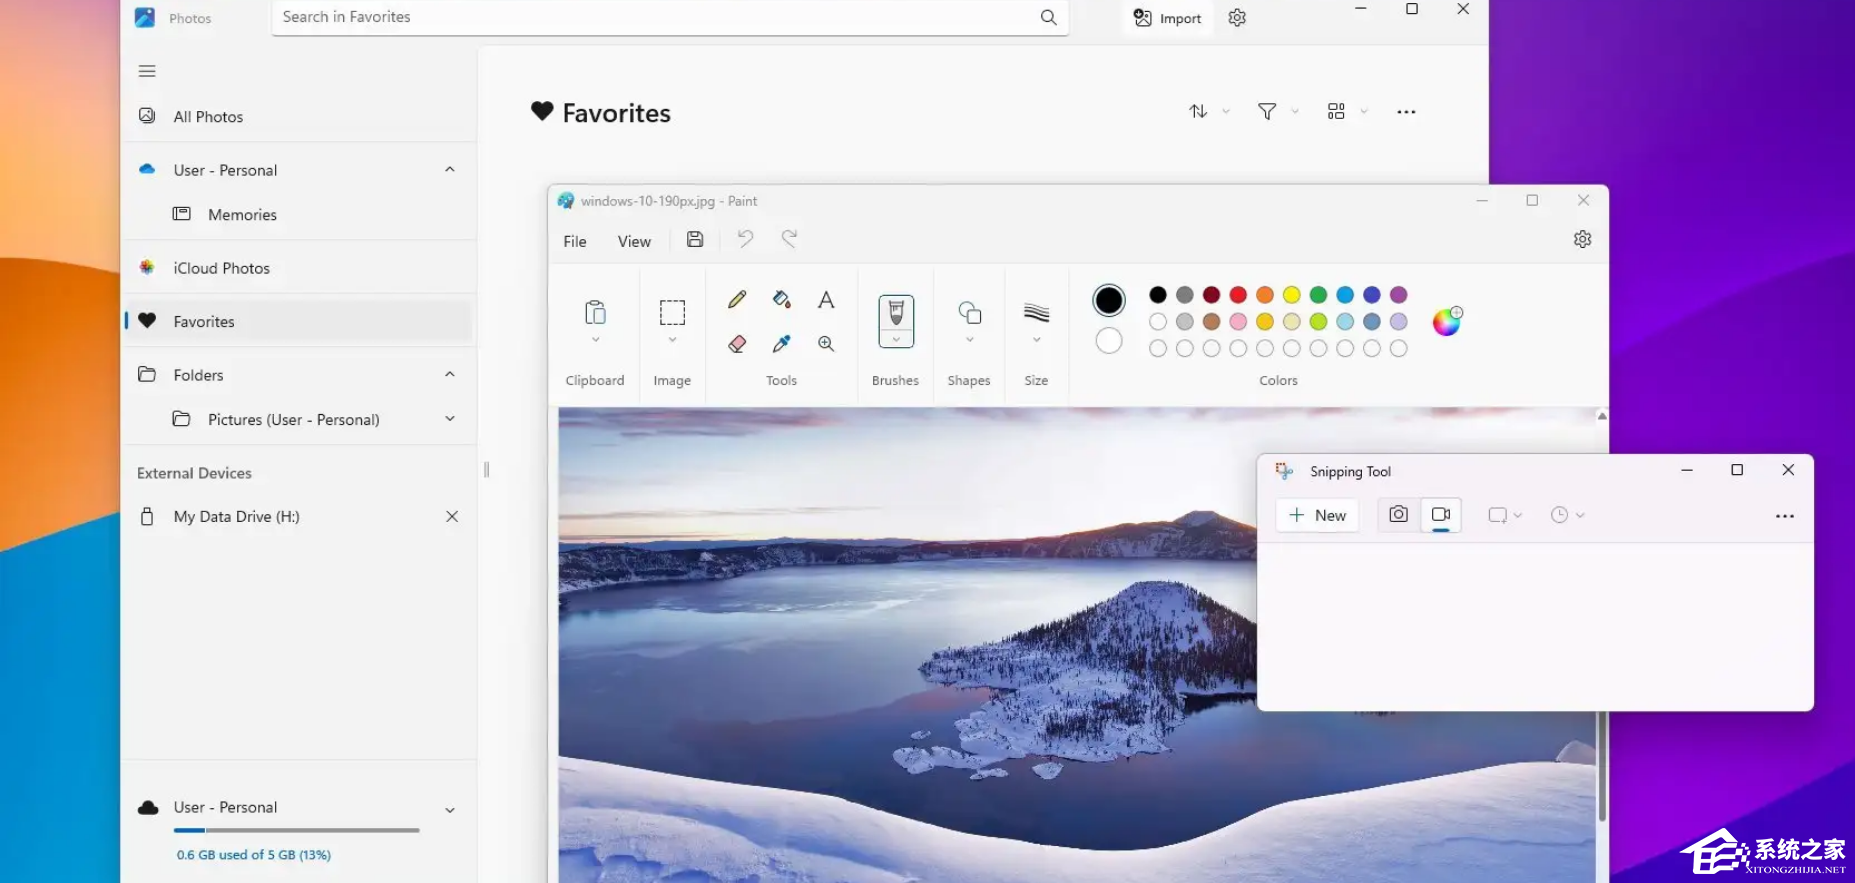Open the Snipping Tool delay dropdown
The image size is (1855, 883).
[1566, 515]
